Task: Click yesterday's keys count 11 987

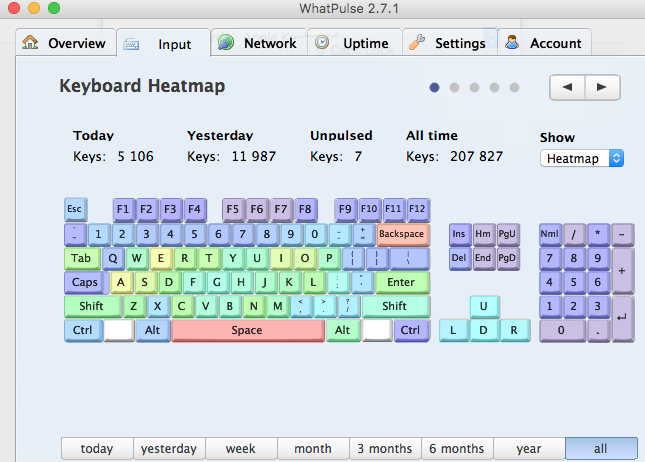Action: (x=254, y=156)
